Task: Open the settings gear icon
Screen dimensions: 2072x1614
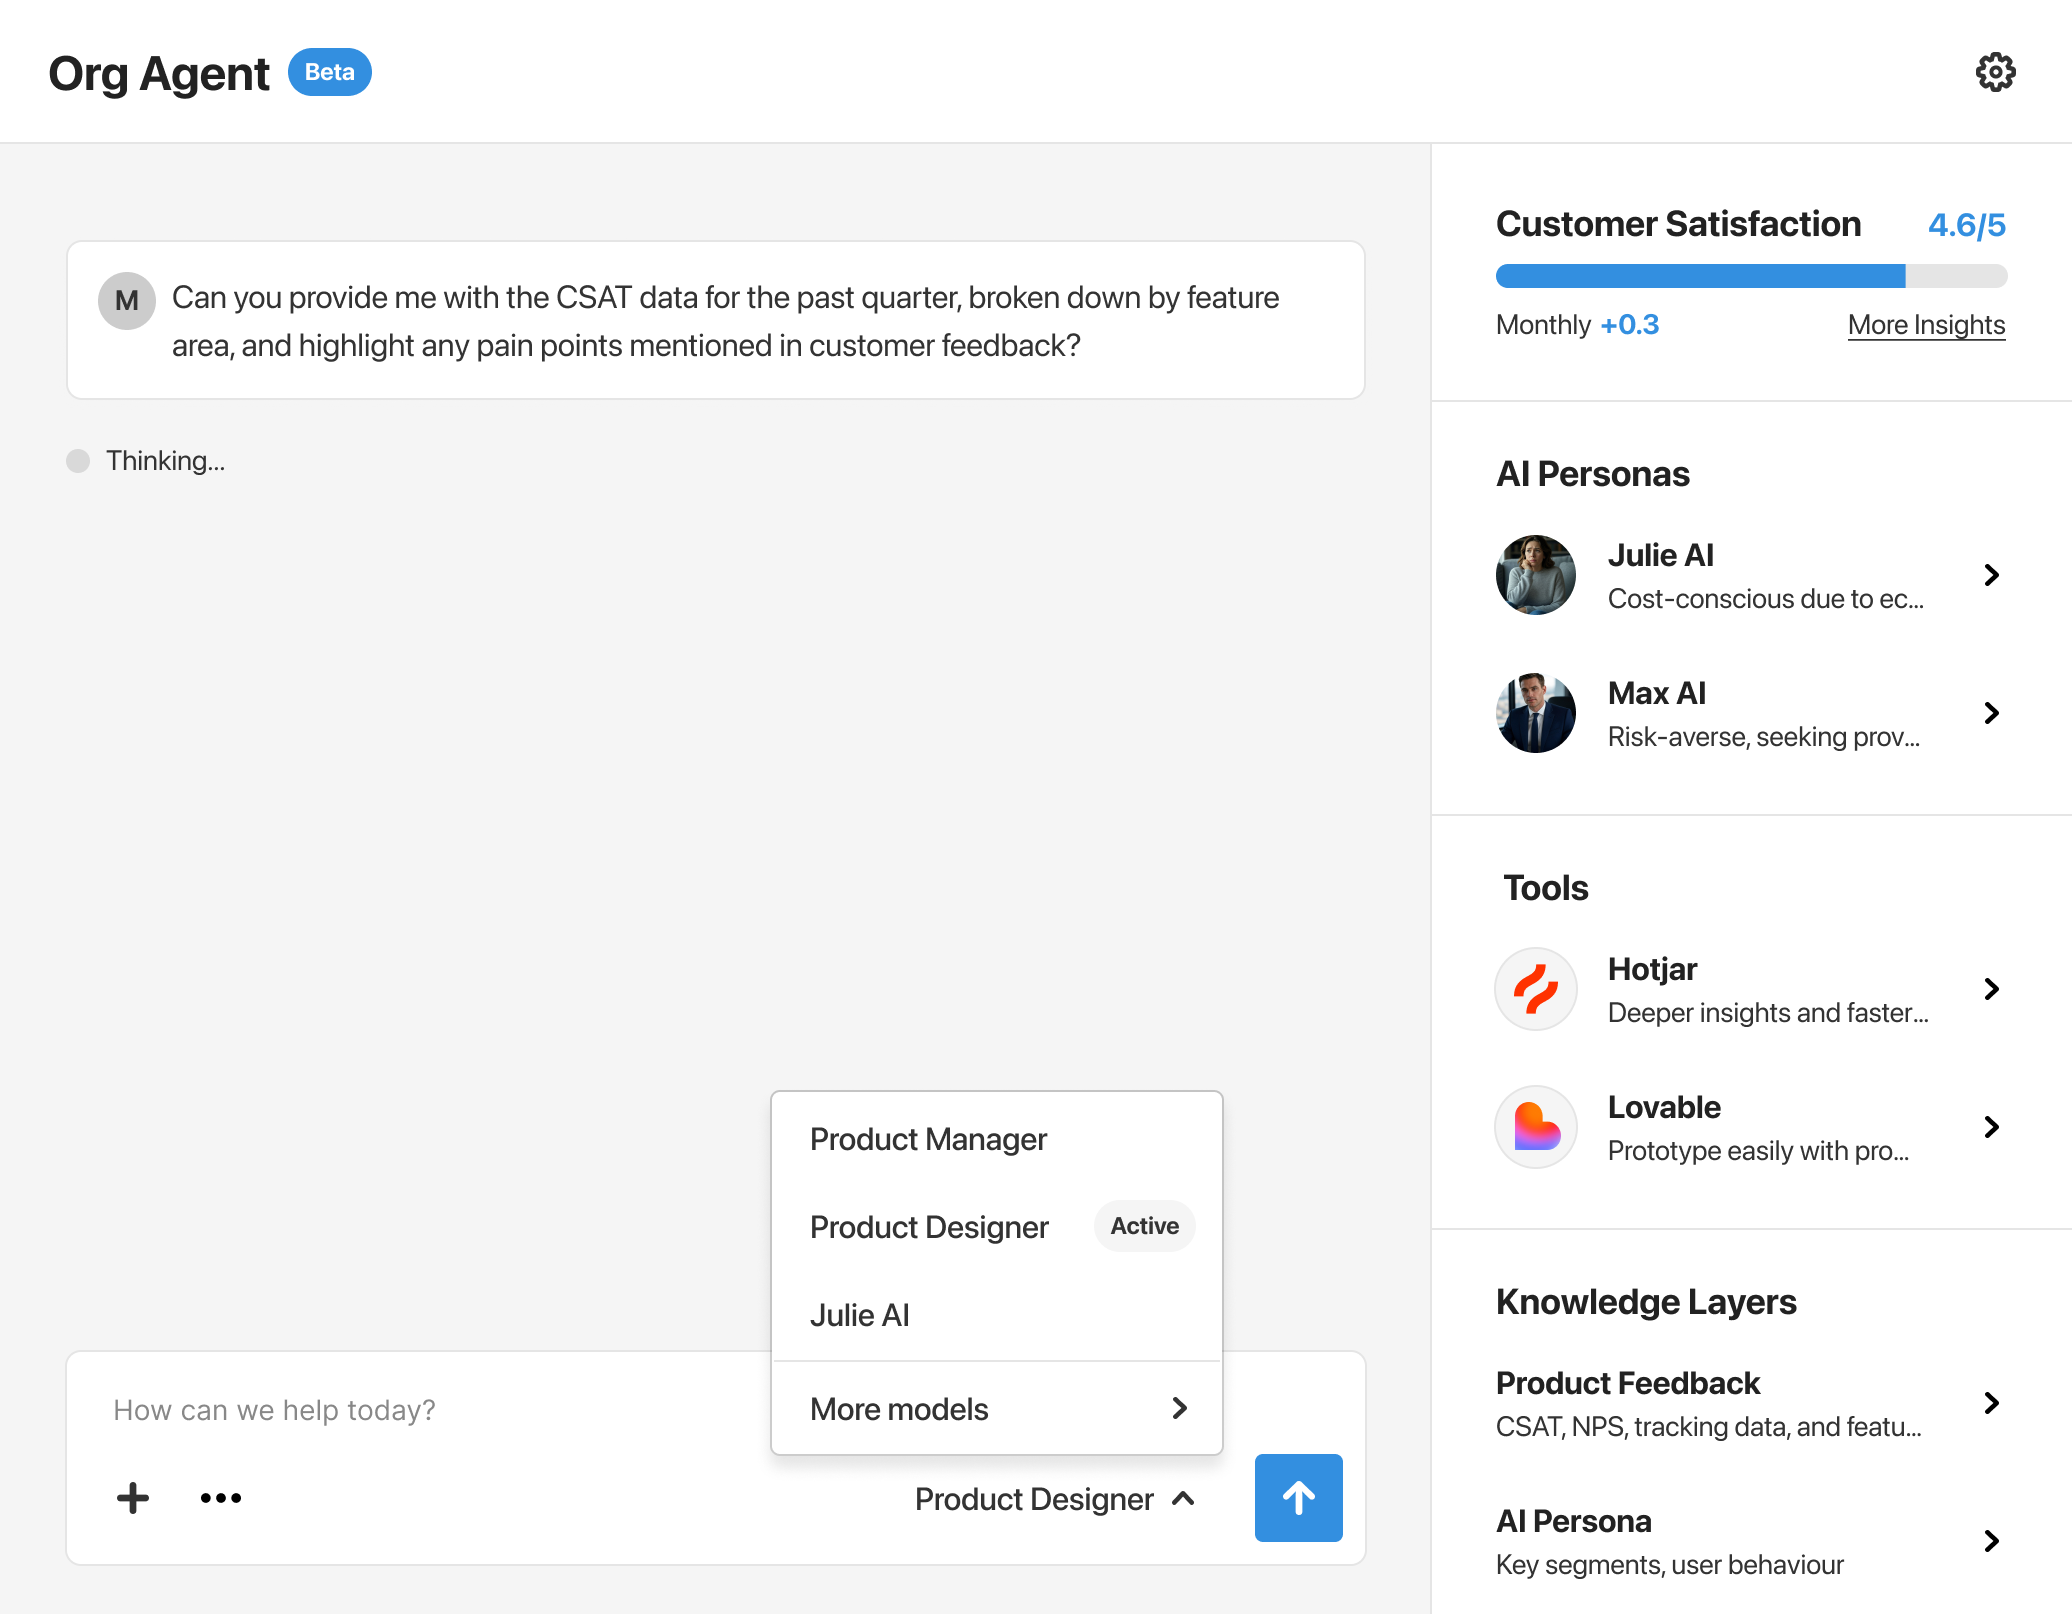Action: 1995,72
